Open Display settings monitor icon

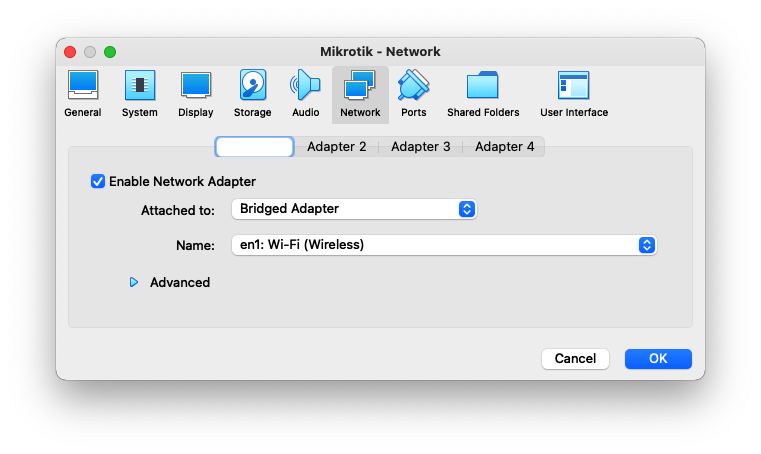tap(196, 87)
